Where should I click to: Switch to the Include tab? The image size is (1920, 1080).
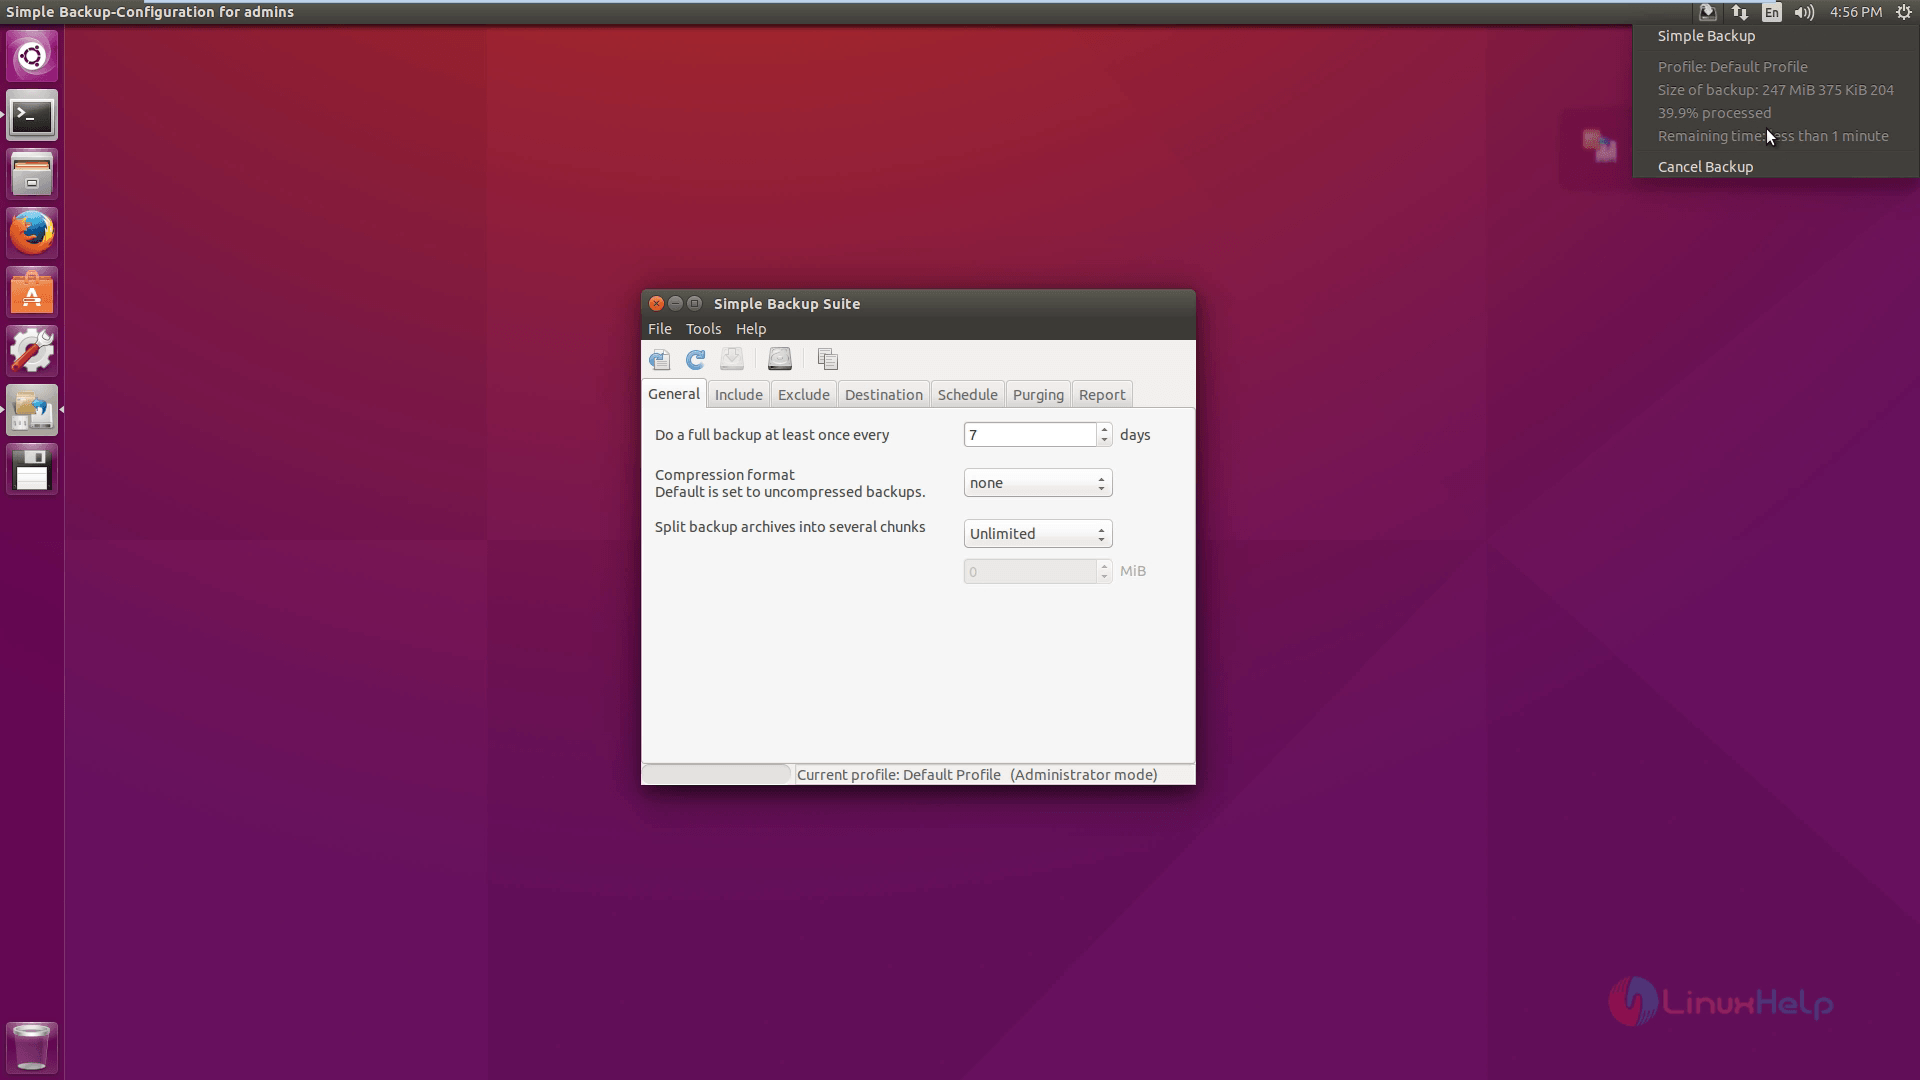click(x=739, y=394)
